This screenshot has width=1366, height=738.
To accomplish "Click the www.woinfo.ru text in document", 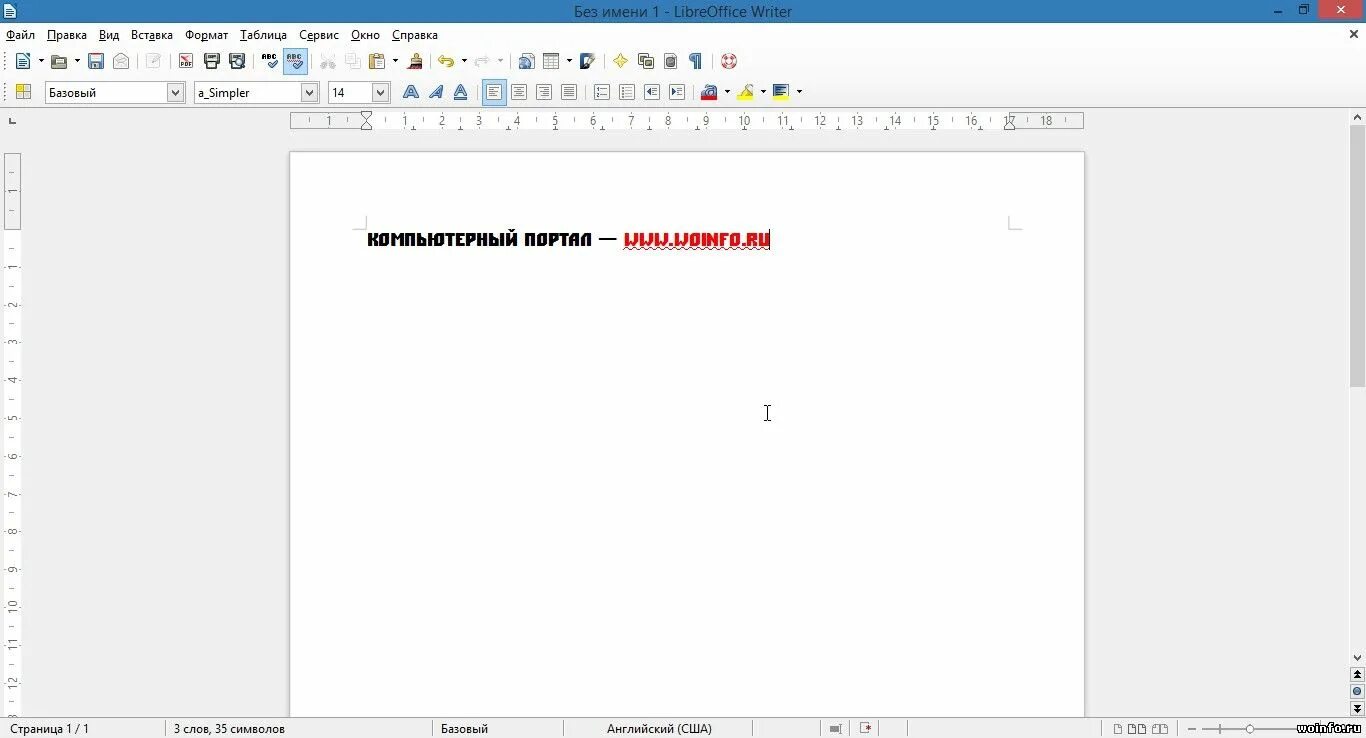I will tap(697, 240).
